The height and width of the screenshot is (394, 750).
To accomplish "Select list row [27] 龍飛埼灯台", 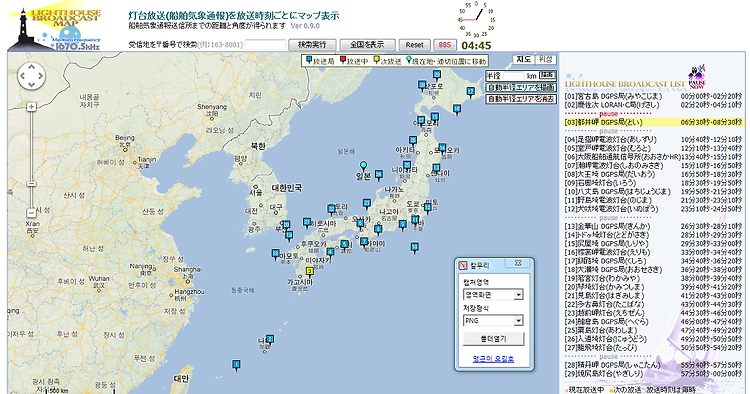I will [653, 348].
